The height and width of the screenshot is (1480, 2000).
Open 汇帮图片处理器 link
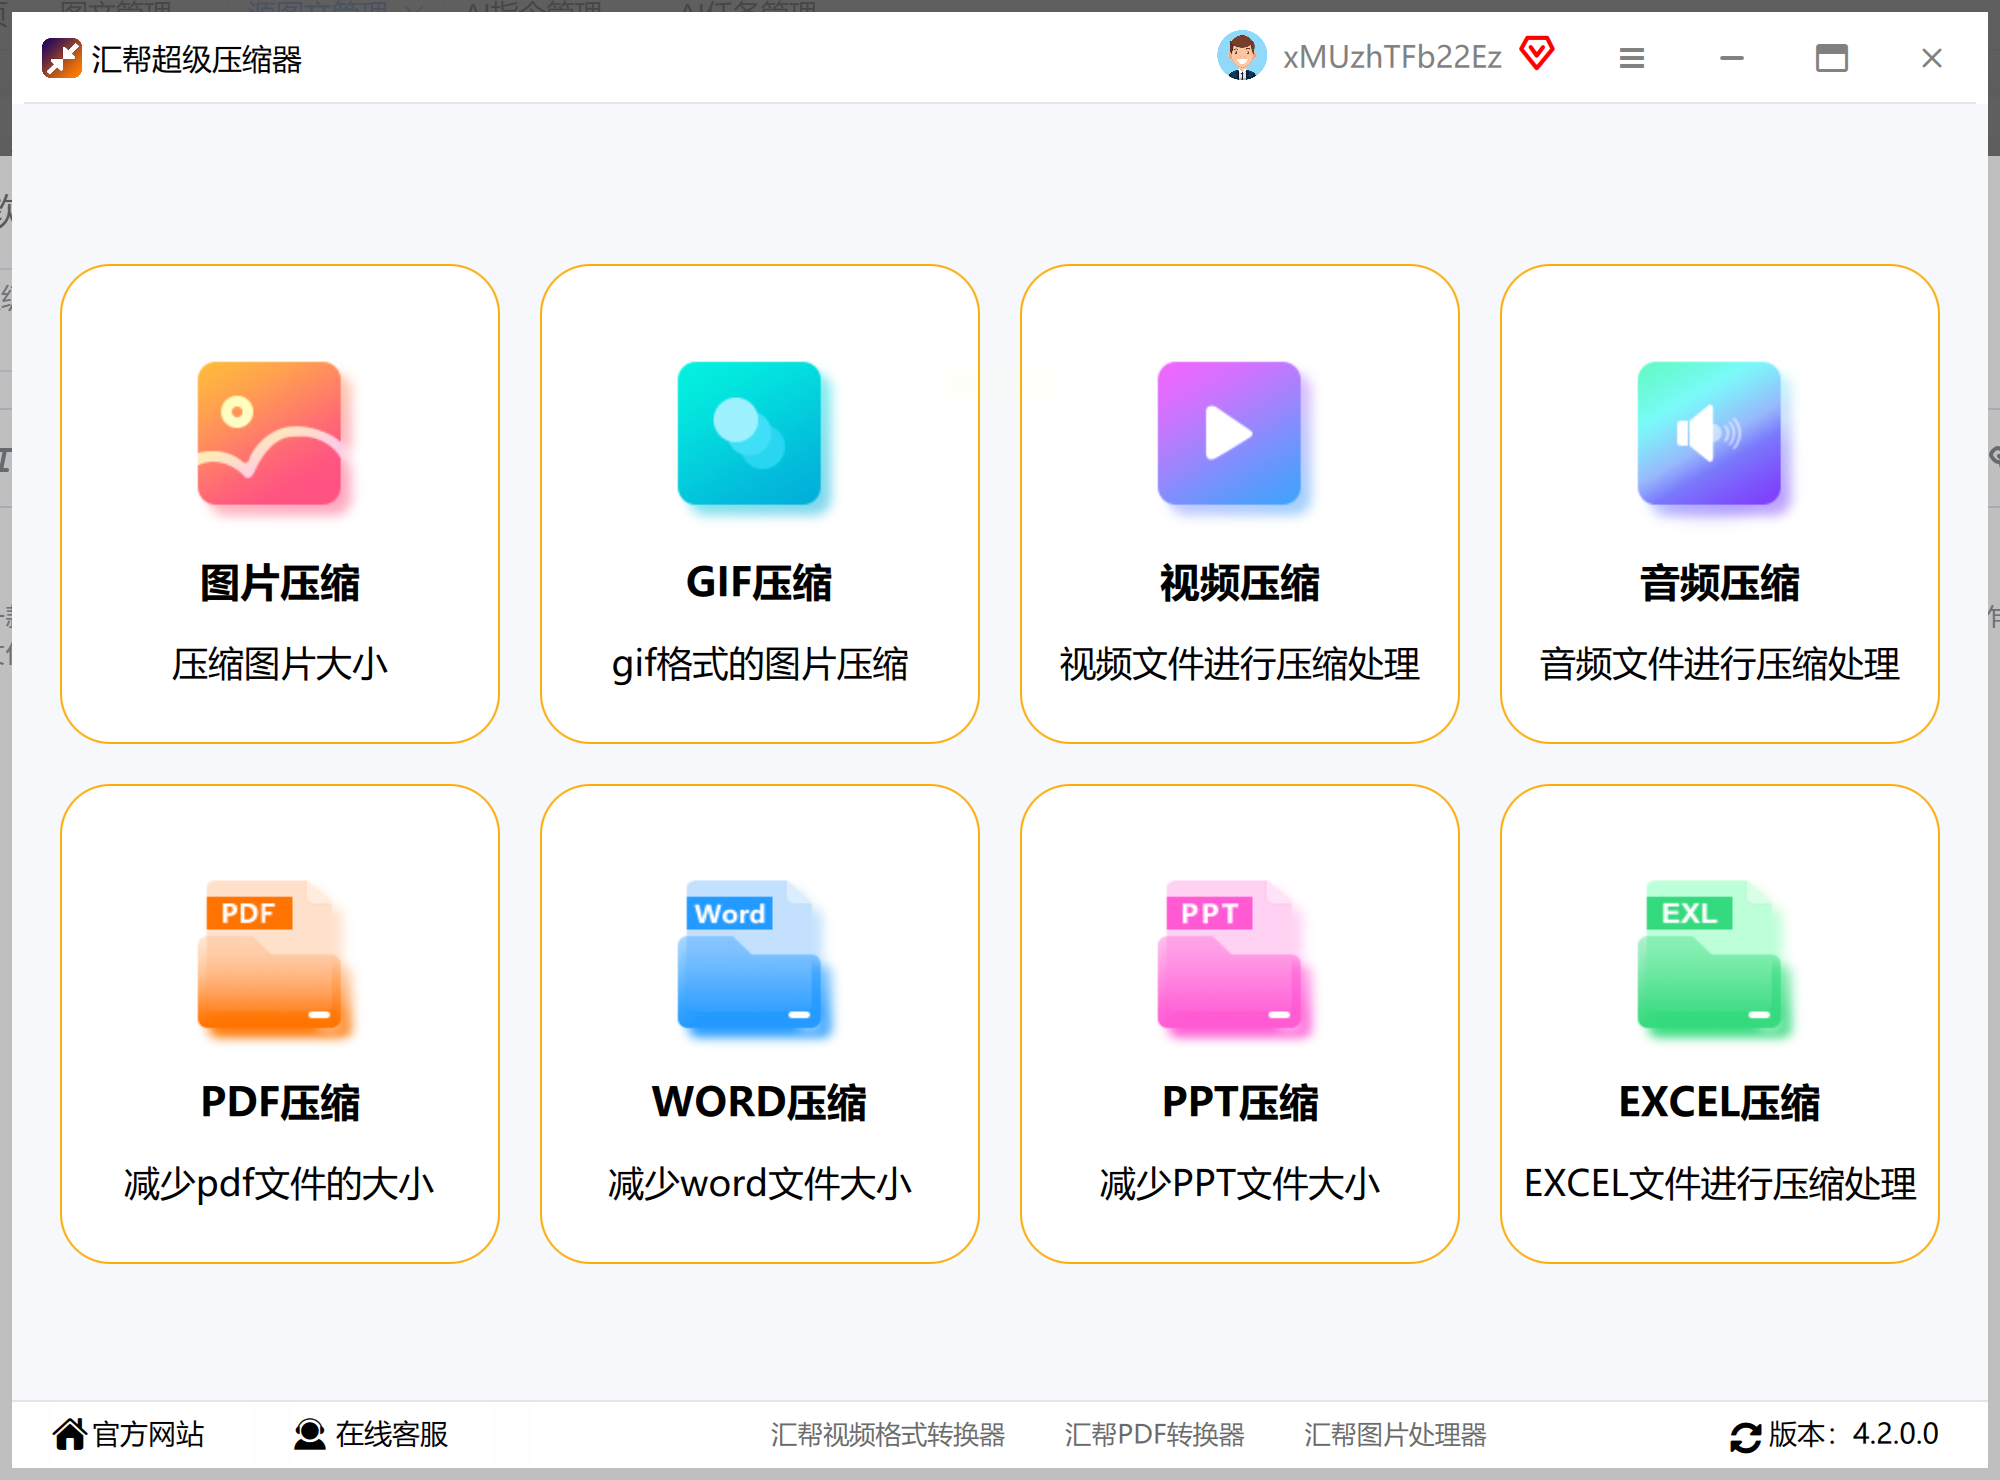1394,1435
